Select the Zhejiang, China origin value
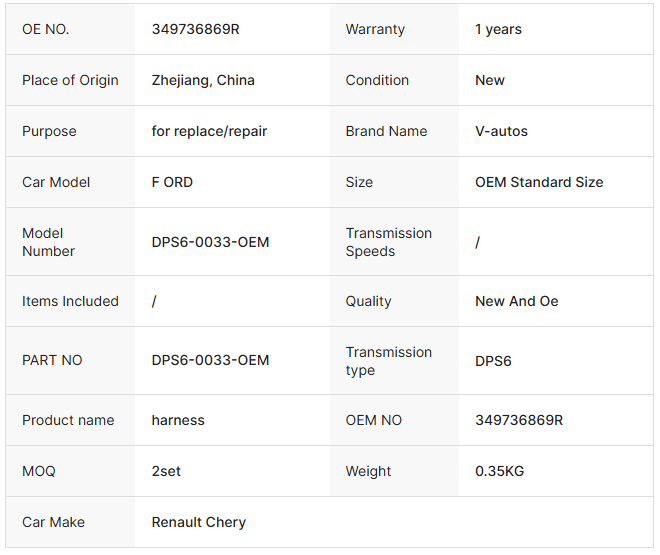This screenshot has height=555, width=660. point(203,80)
